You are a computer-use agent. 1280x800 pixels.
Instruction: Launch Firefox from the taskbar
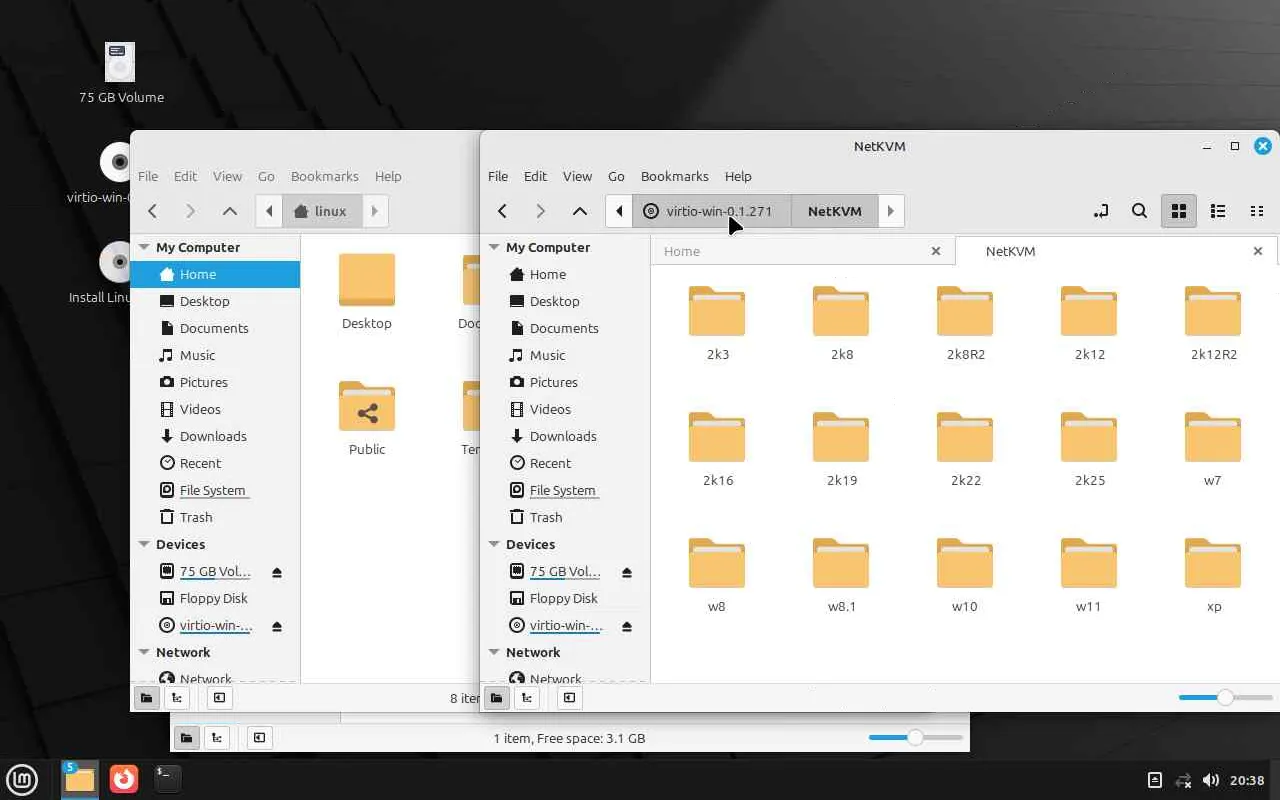click(x=124, y=778)
